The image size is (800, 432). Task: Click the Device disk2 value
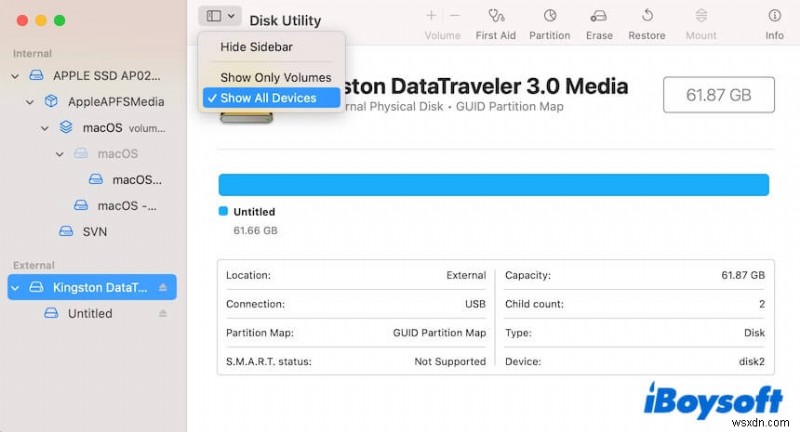(752, 362)
